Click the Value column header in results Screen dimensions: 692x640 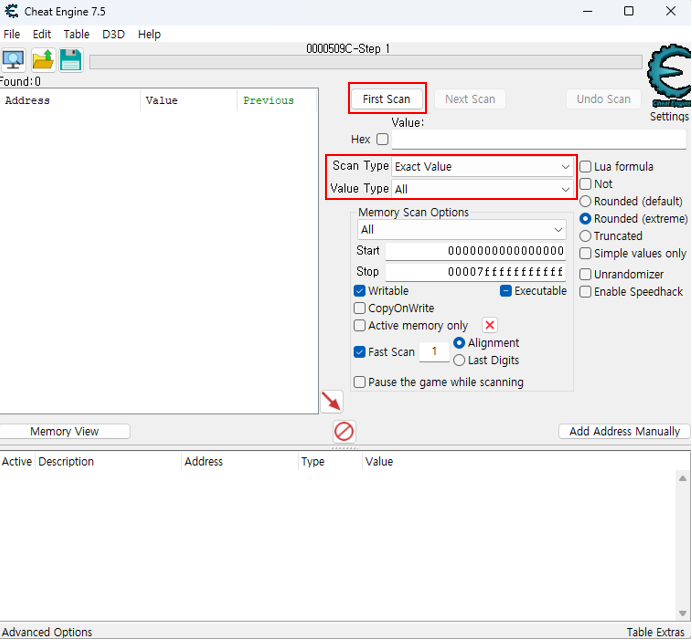click(x=189, y=100)
